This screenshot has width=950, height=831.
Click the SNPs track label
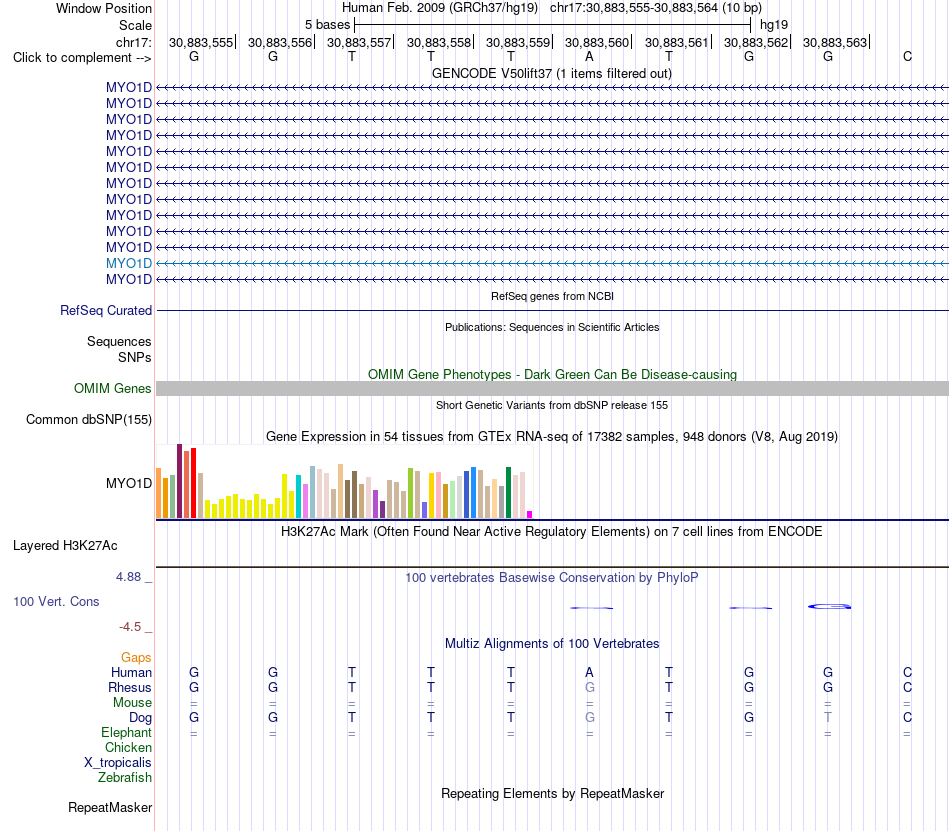tap(135, 357)
